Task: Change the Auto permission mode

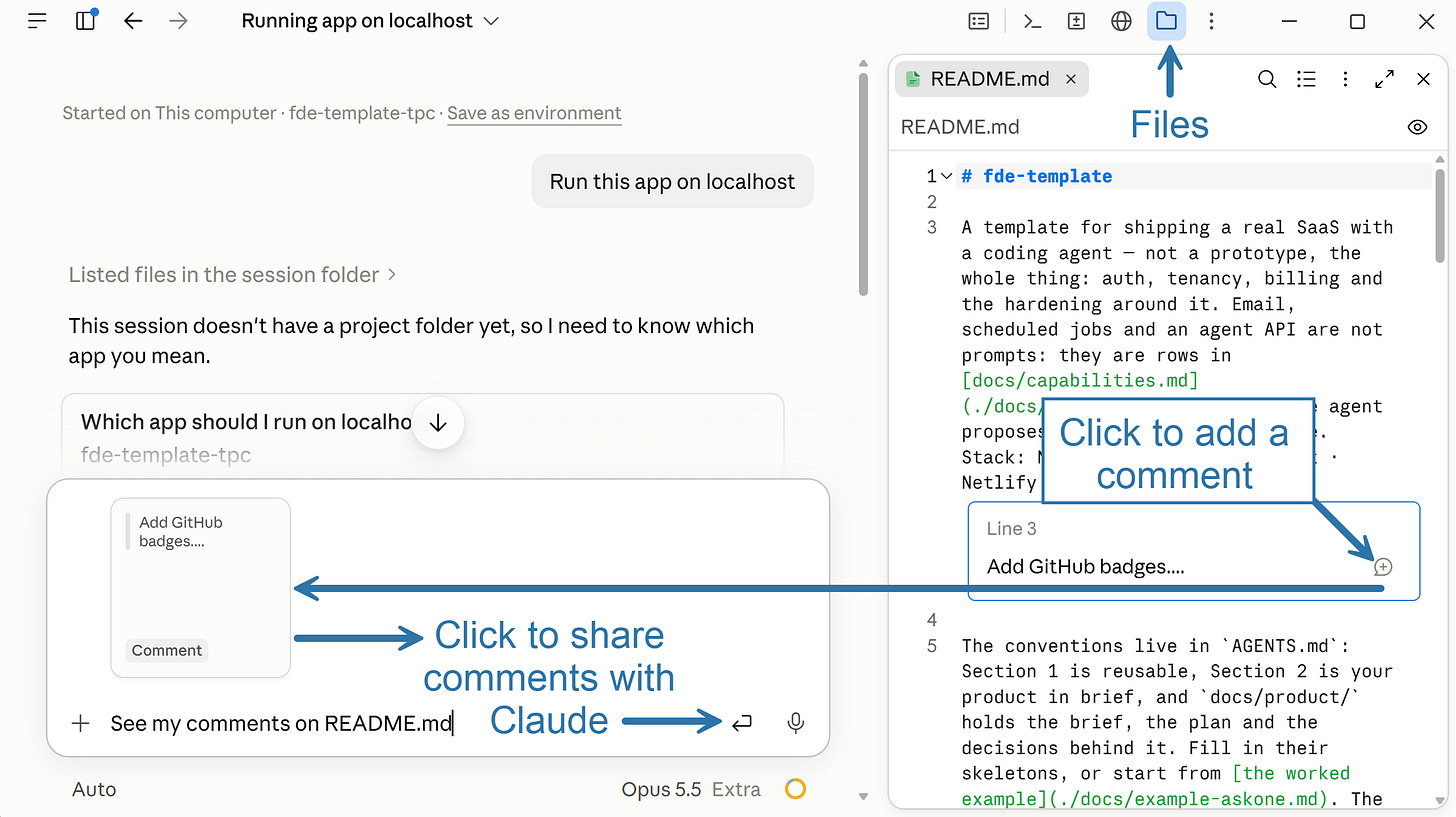Action: click(94, 789)
